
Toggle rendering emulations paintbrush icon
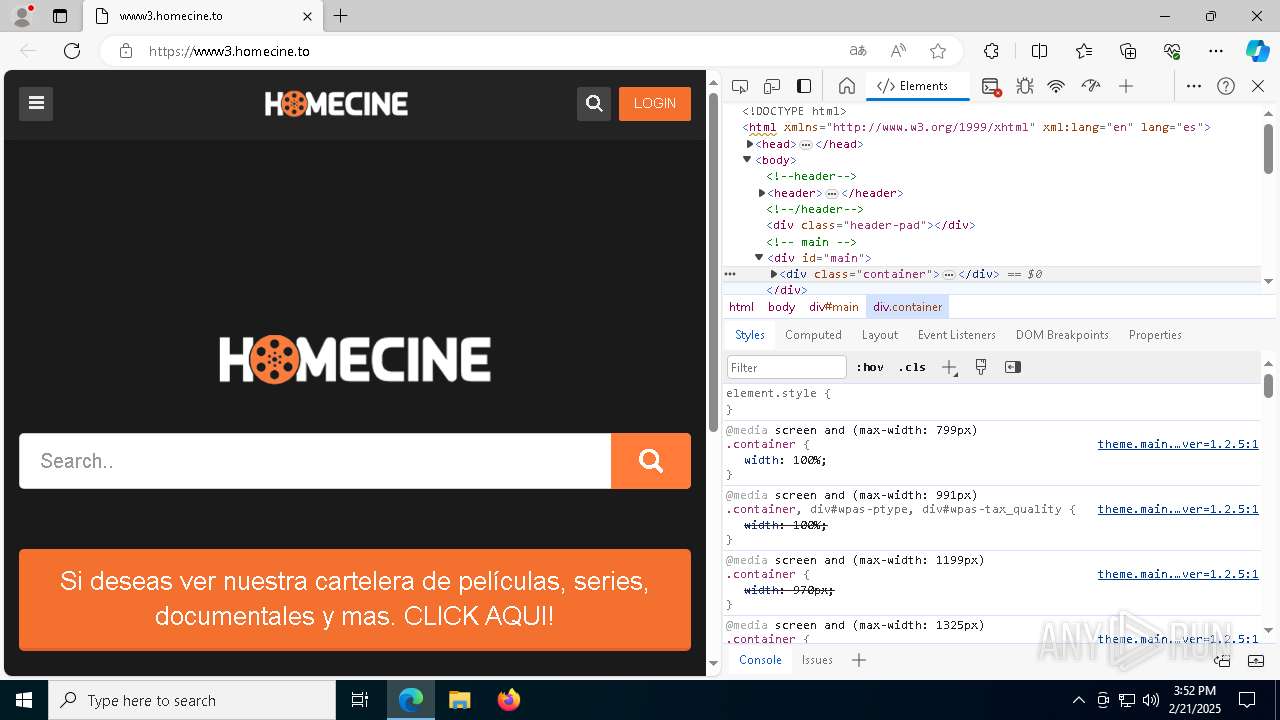[981, 367]
